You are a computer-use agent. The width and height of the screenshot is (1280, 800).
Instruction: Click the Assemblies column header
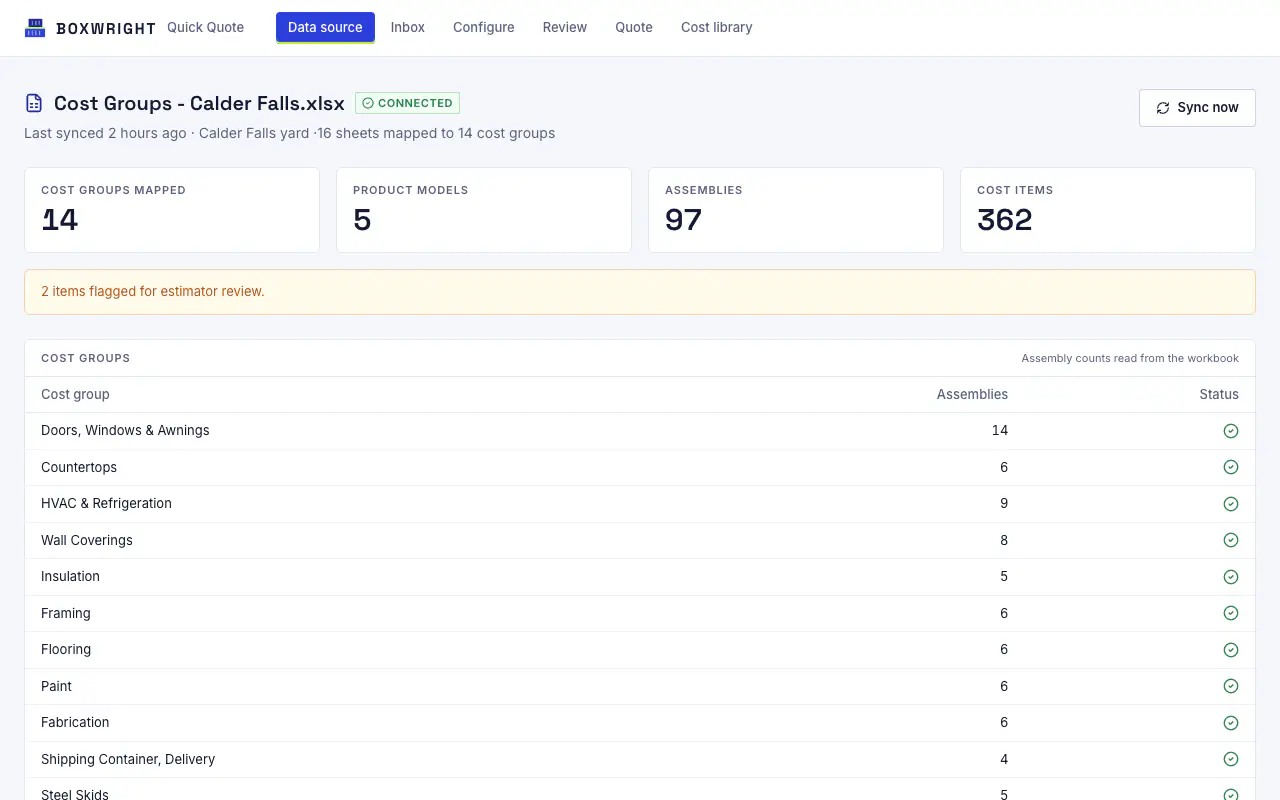972,394
